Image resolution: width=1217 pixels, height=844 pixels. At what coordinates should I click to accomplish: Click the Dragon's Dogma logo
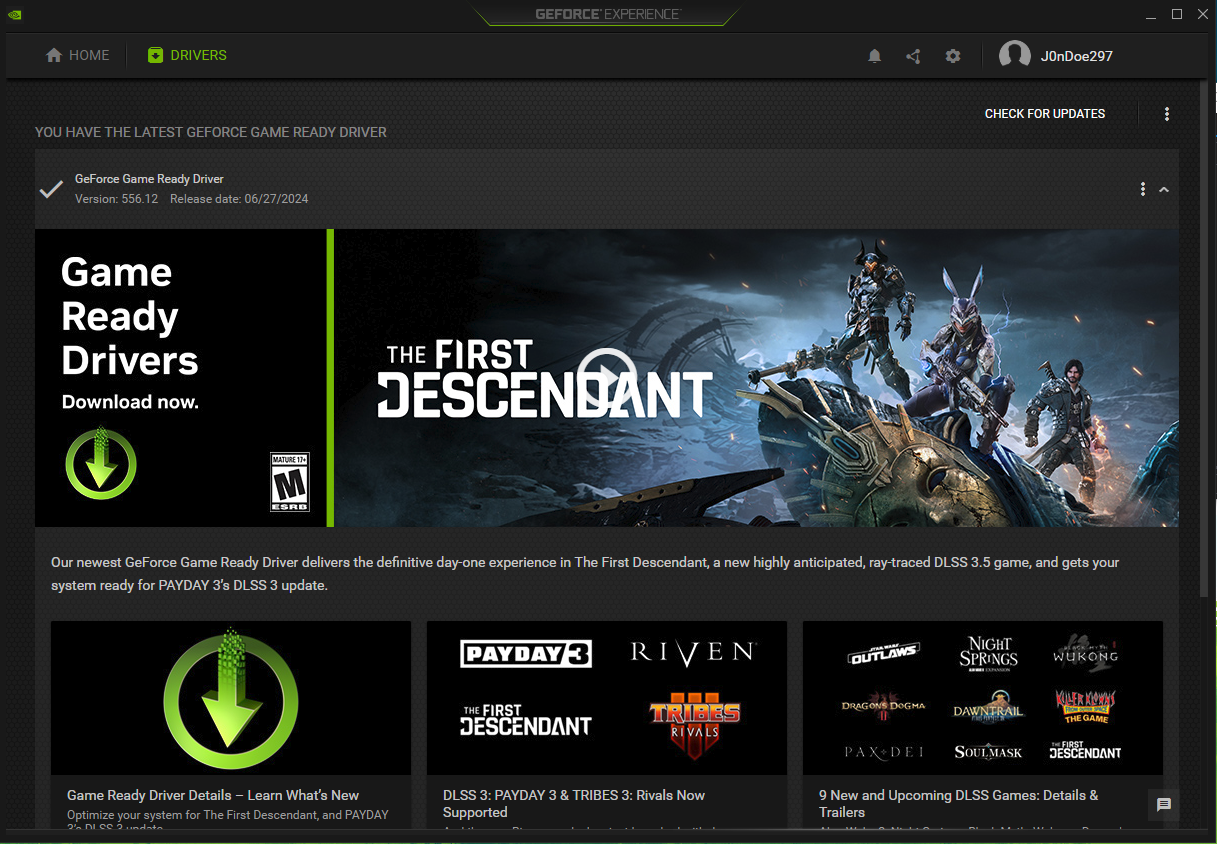pos(883,706)
